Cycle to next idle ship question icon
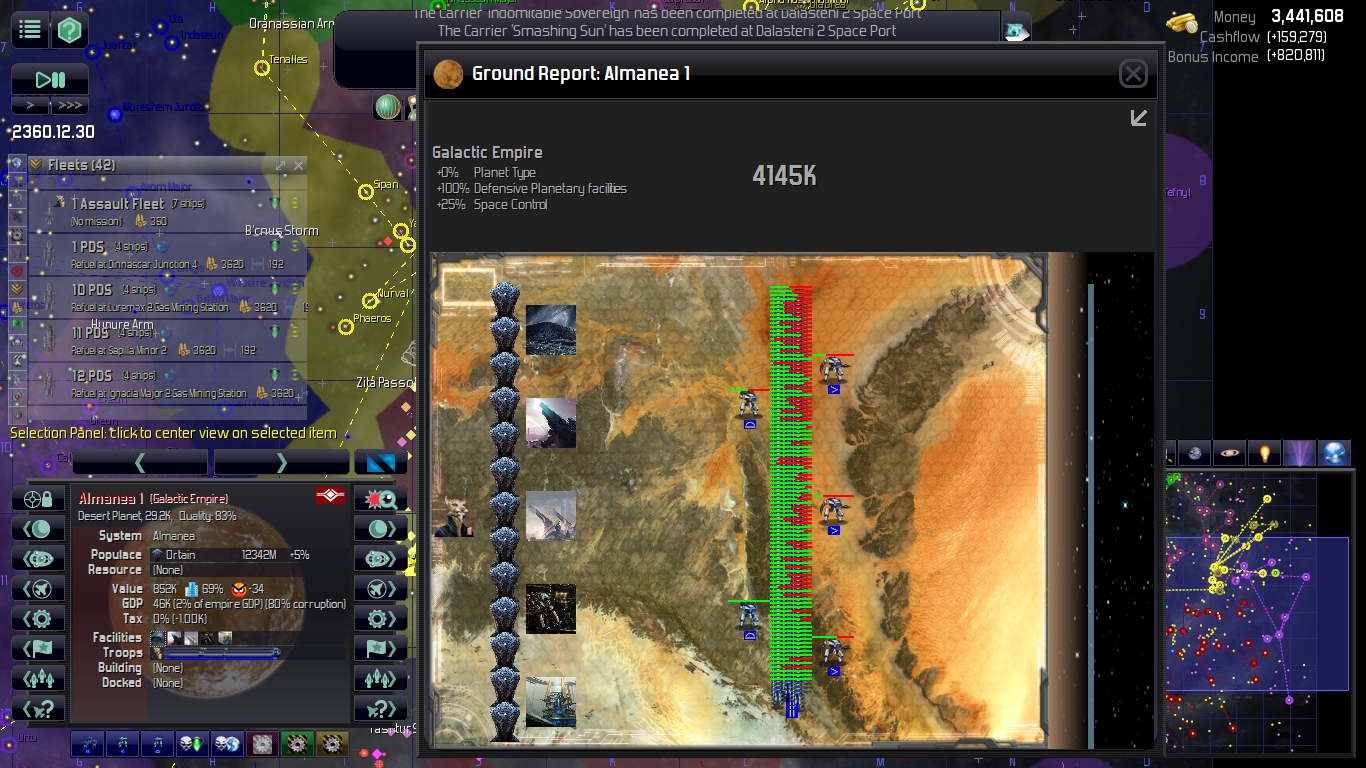The width and height of the screenshot is (1366, 768). coord(381,709)
